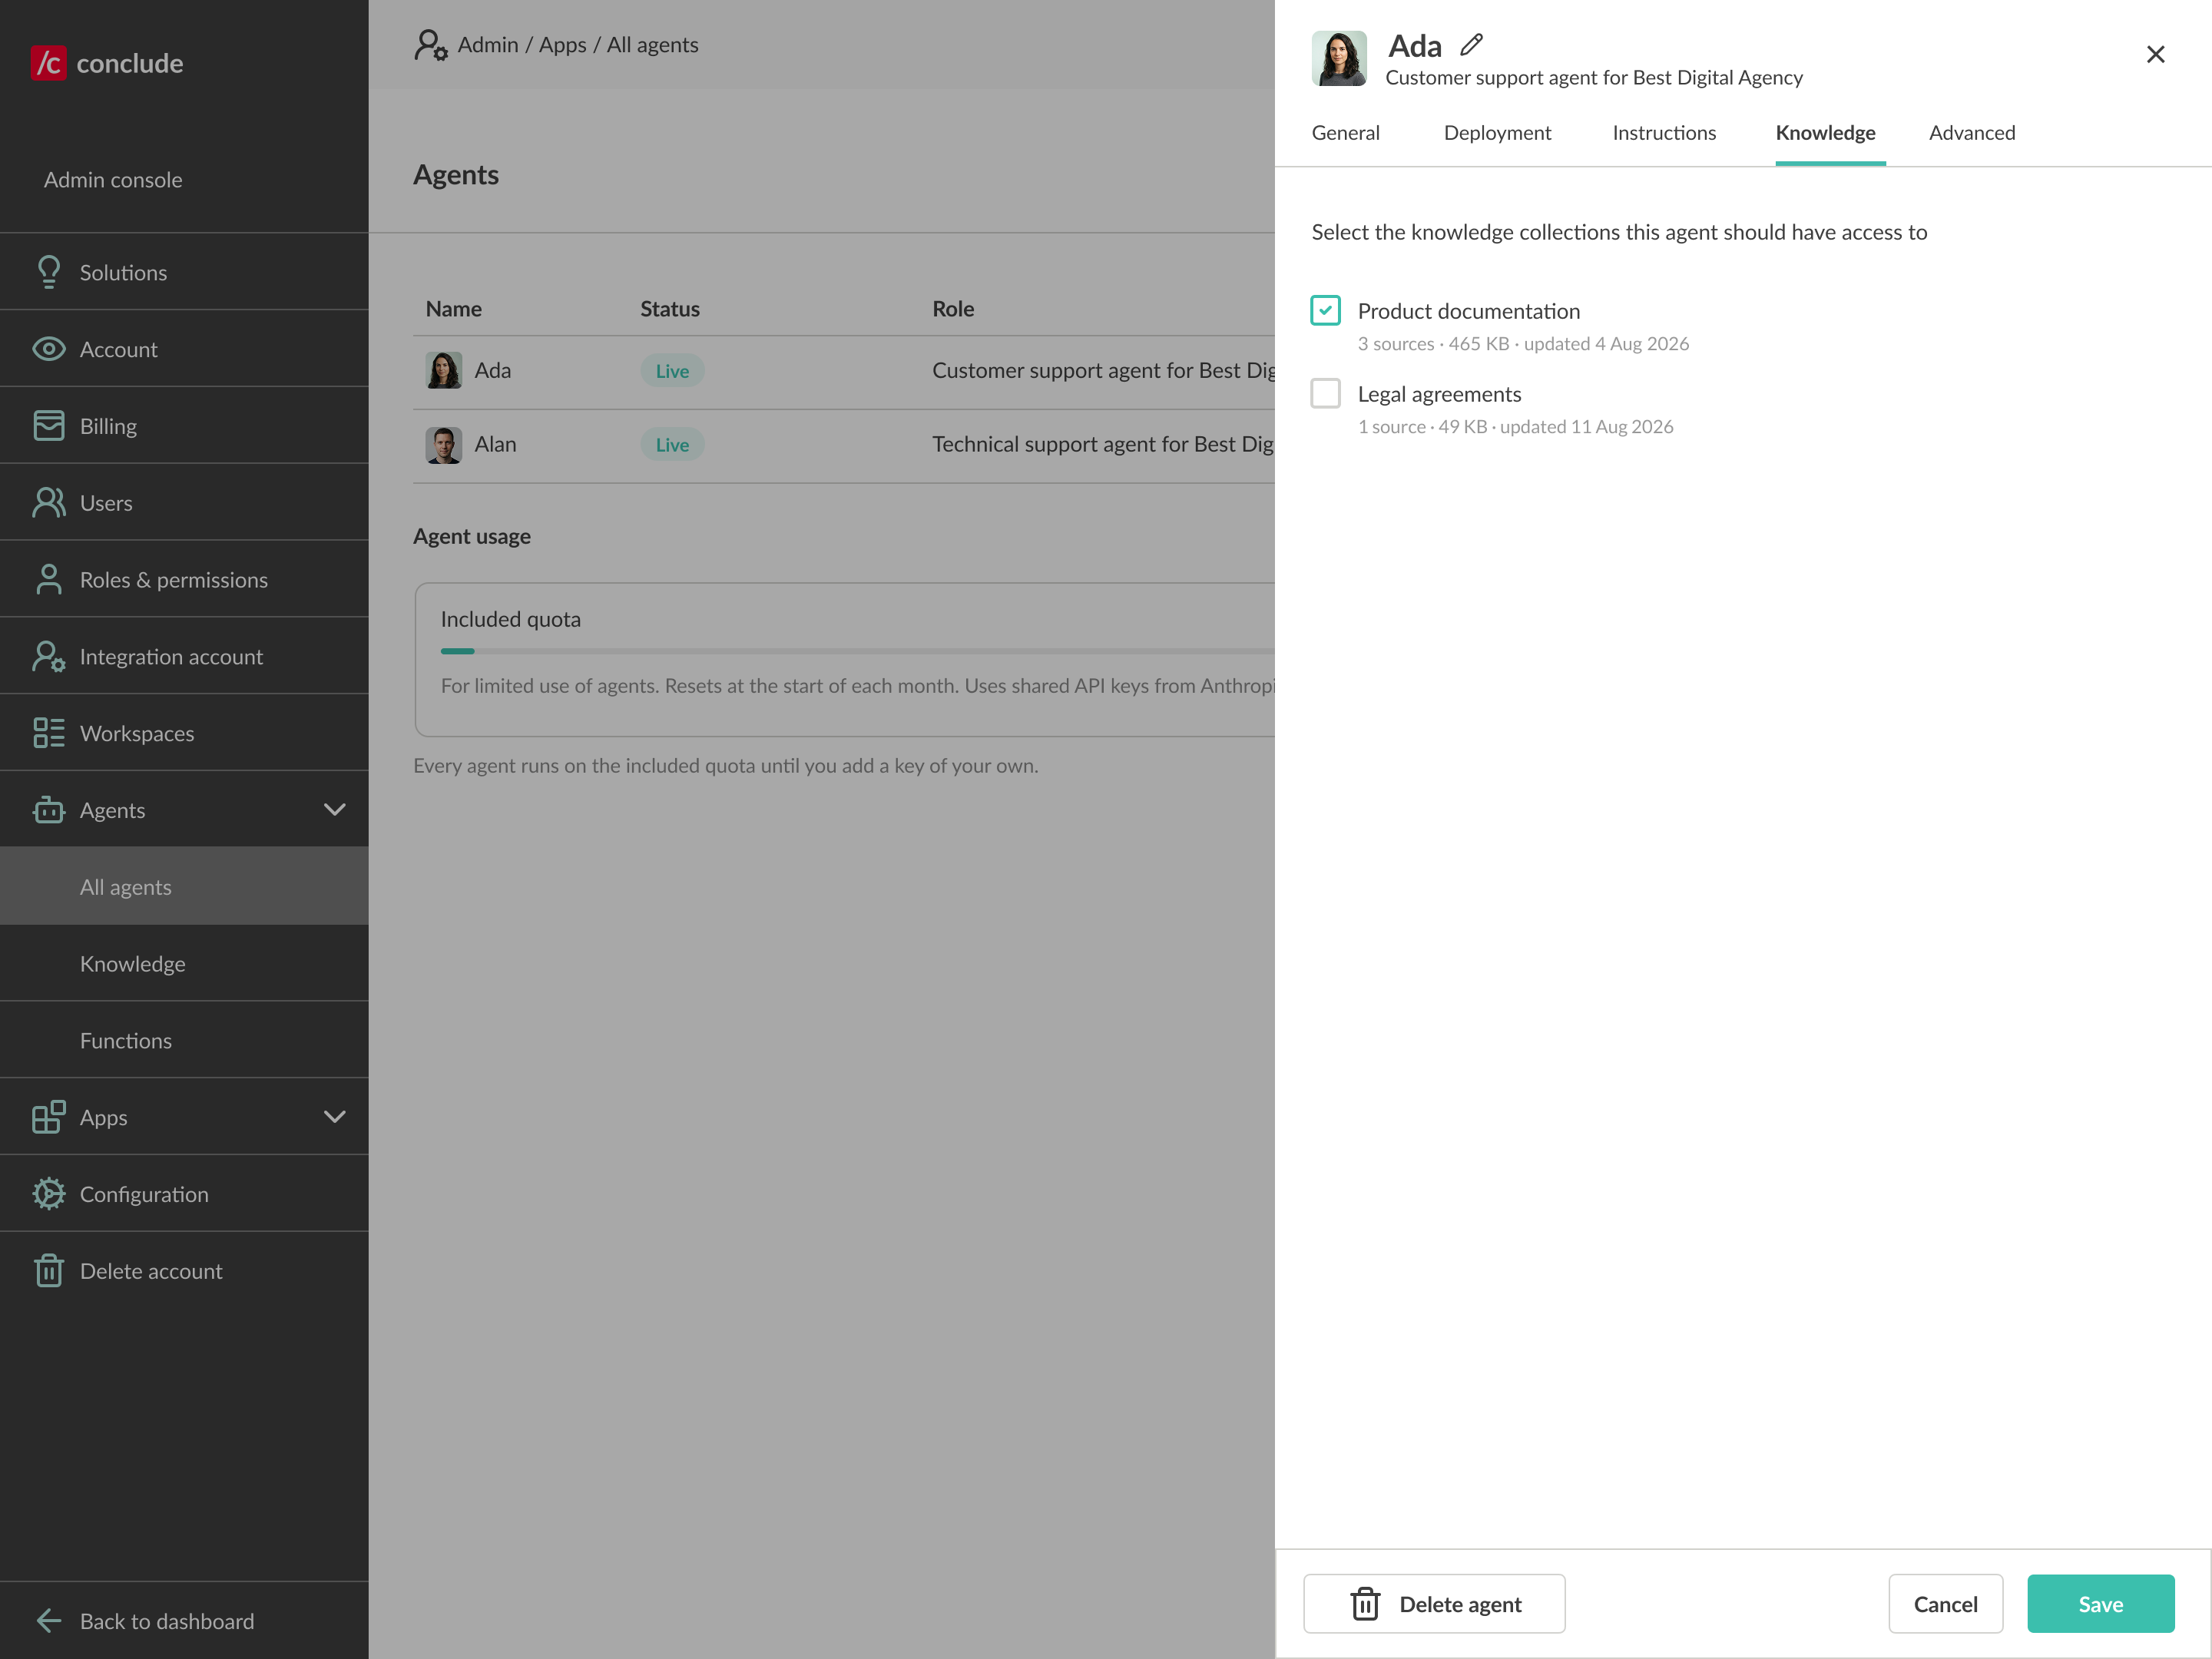Save the agent changes
The width and height of the screenshot is (2212, 1659).
(x=2101, y=1604)
